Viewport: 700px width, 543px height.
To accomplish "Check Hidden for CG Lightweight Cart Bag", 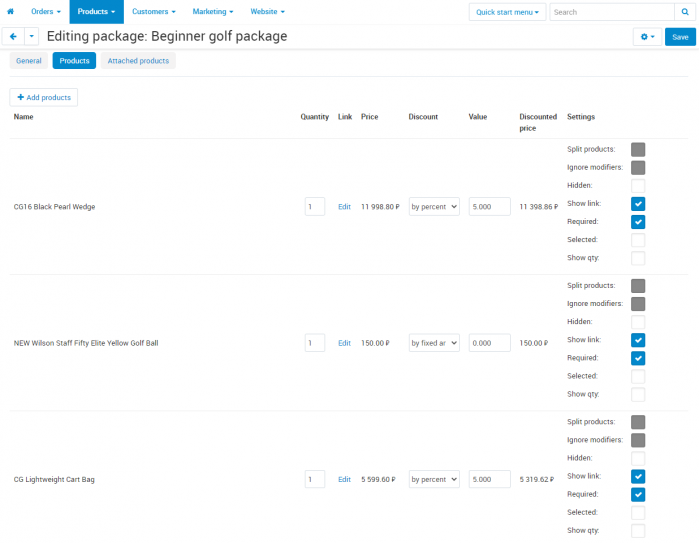I will pyautogui.click(x=638, y=458).
